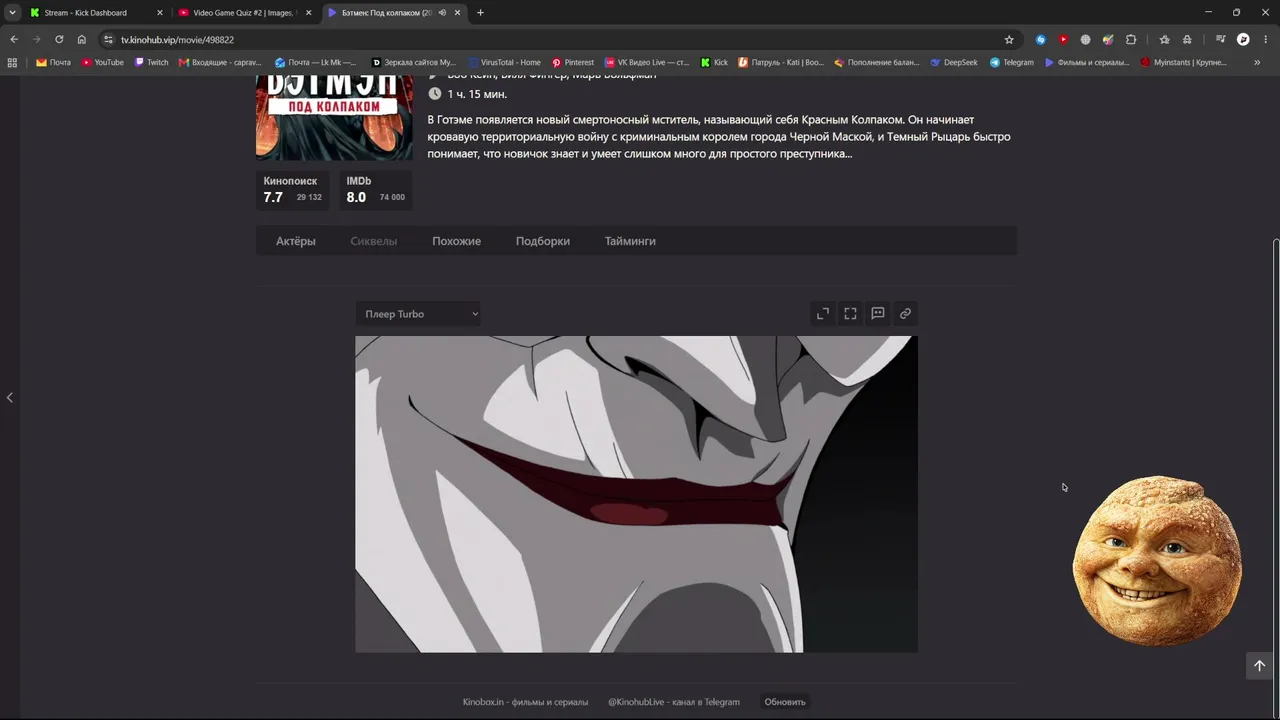
Task: Open the YouTube bookmark
Action: pyautogui.click(x=103, y=62)
